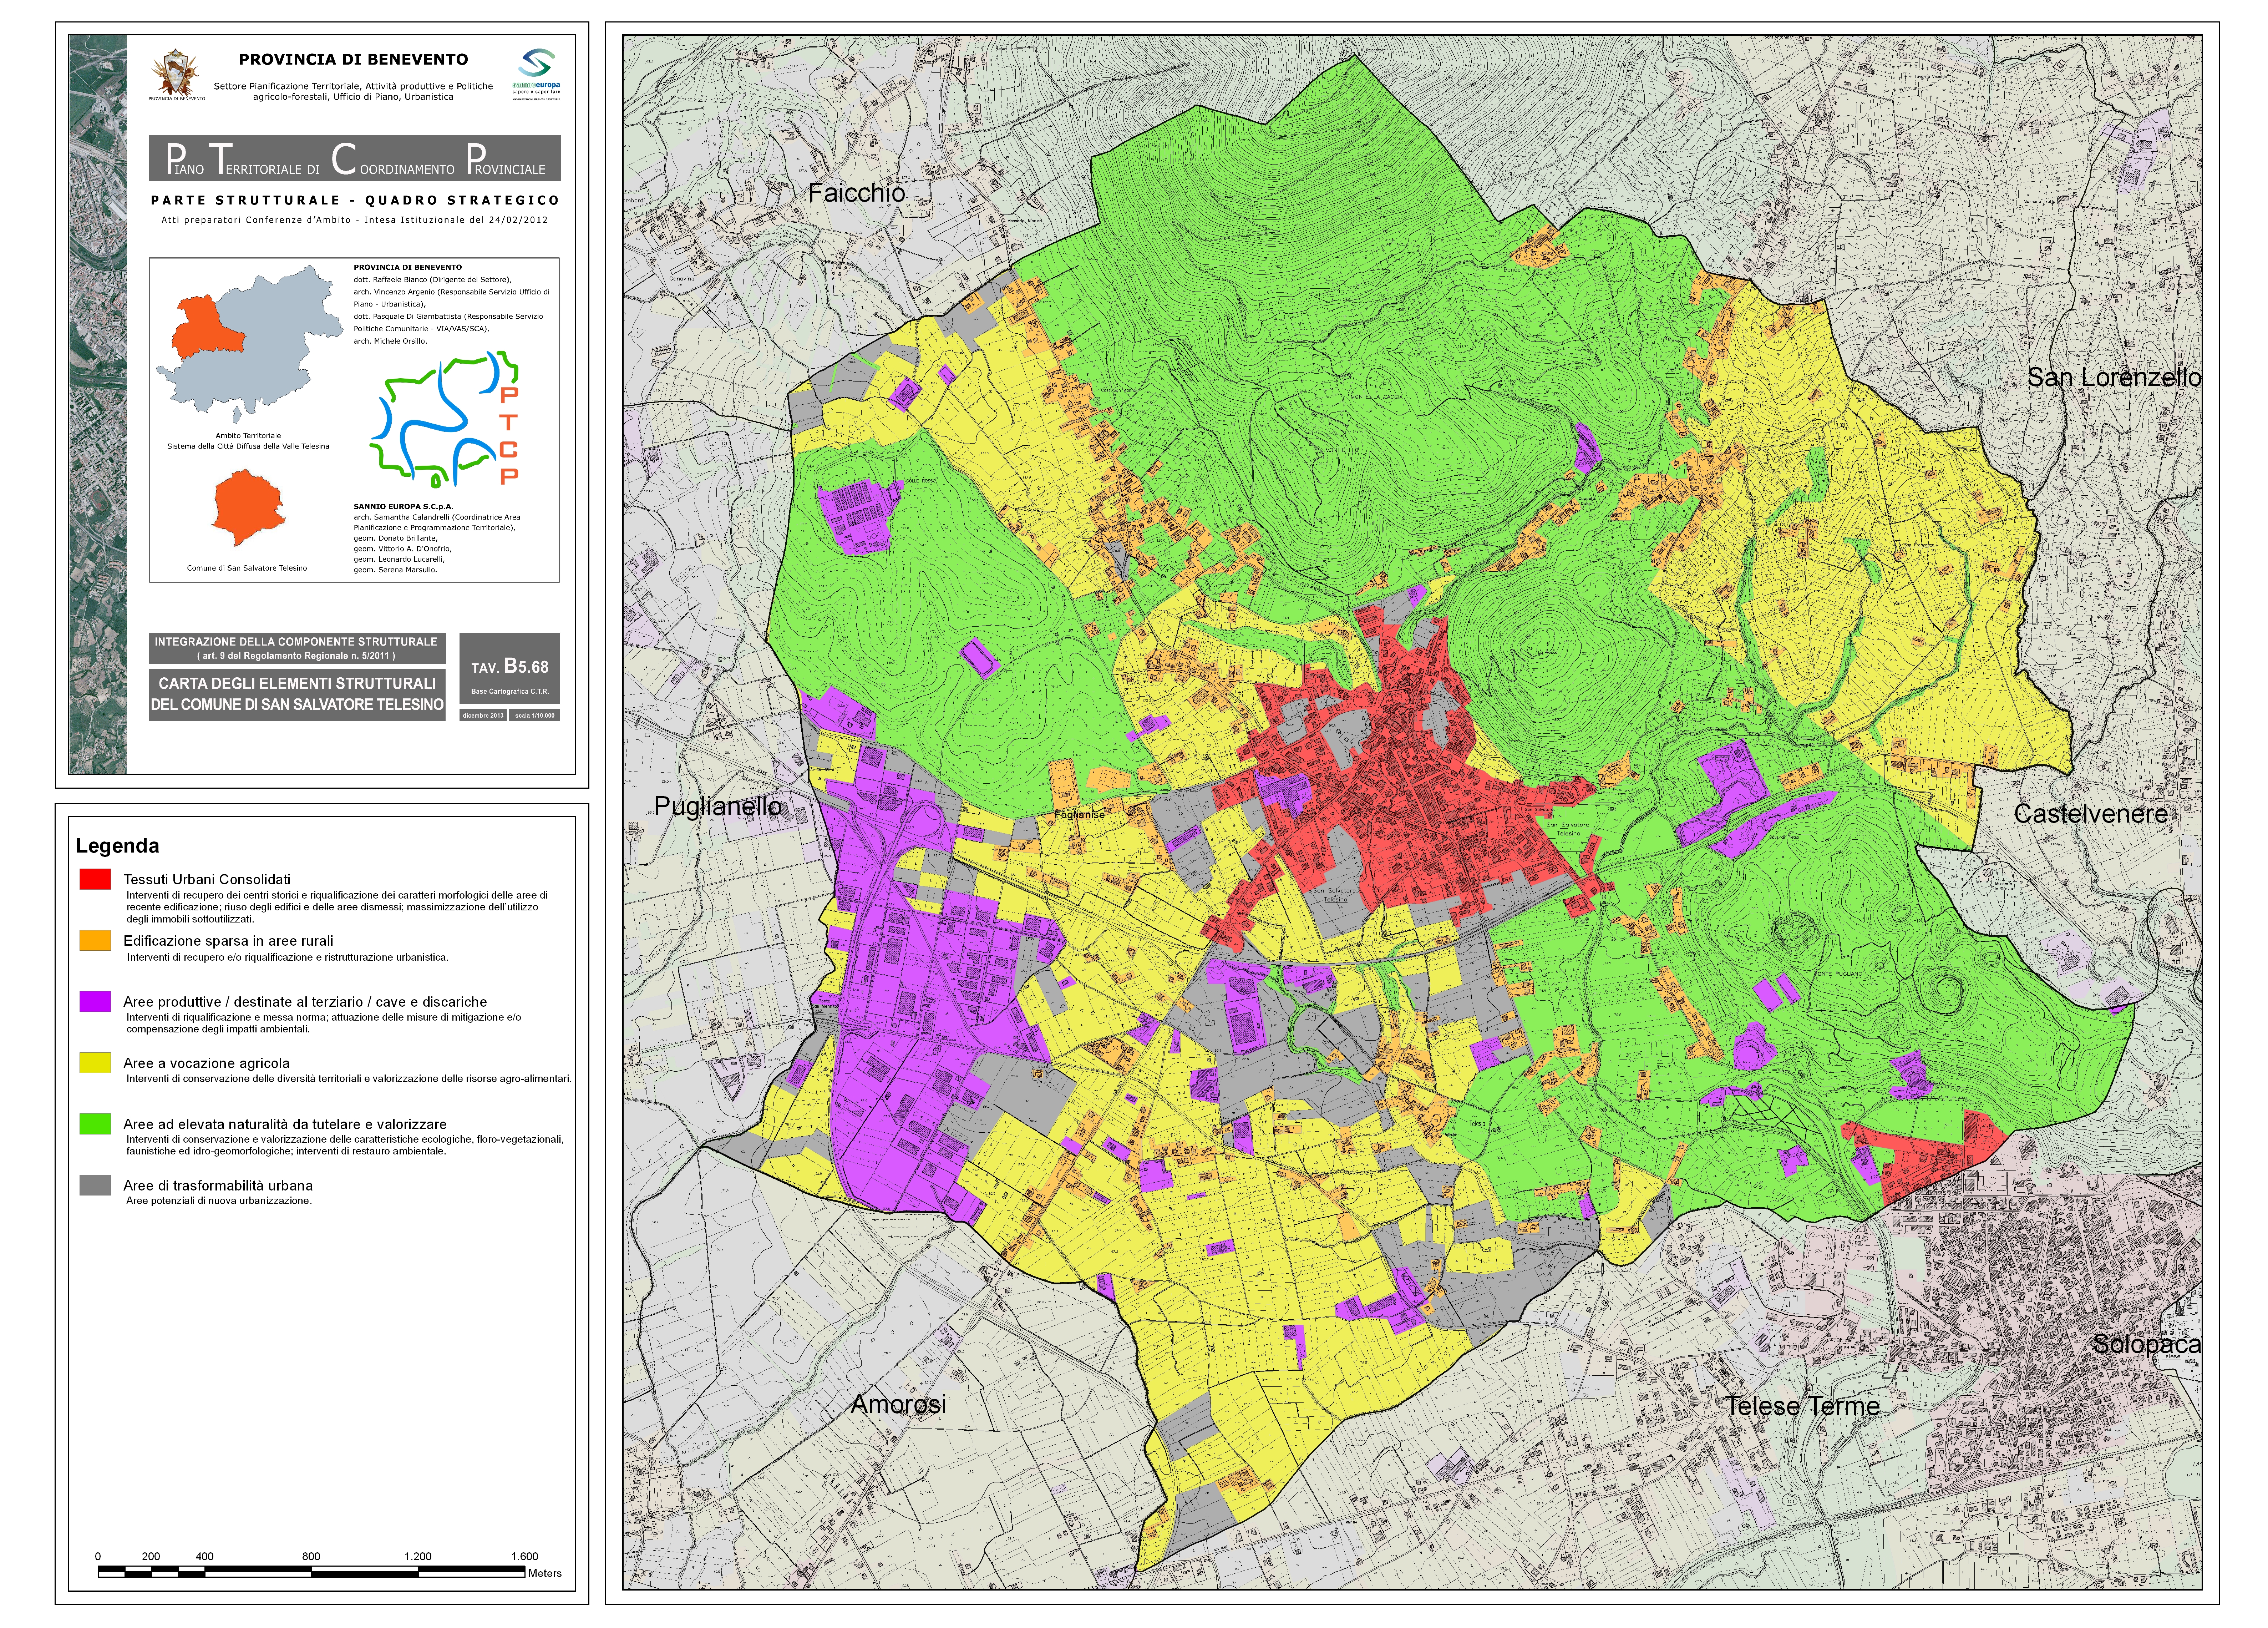Image resolution: width=2268 pixels, height=1628 pixels.
Task: Click the 'TAV. B5.68' sheet number box
Action: click(x=510, y=668)
